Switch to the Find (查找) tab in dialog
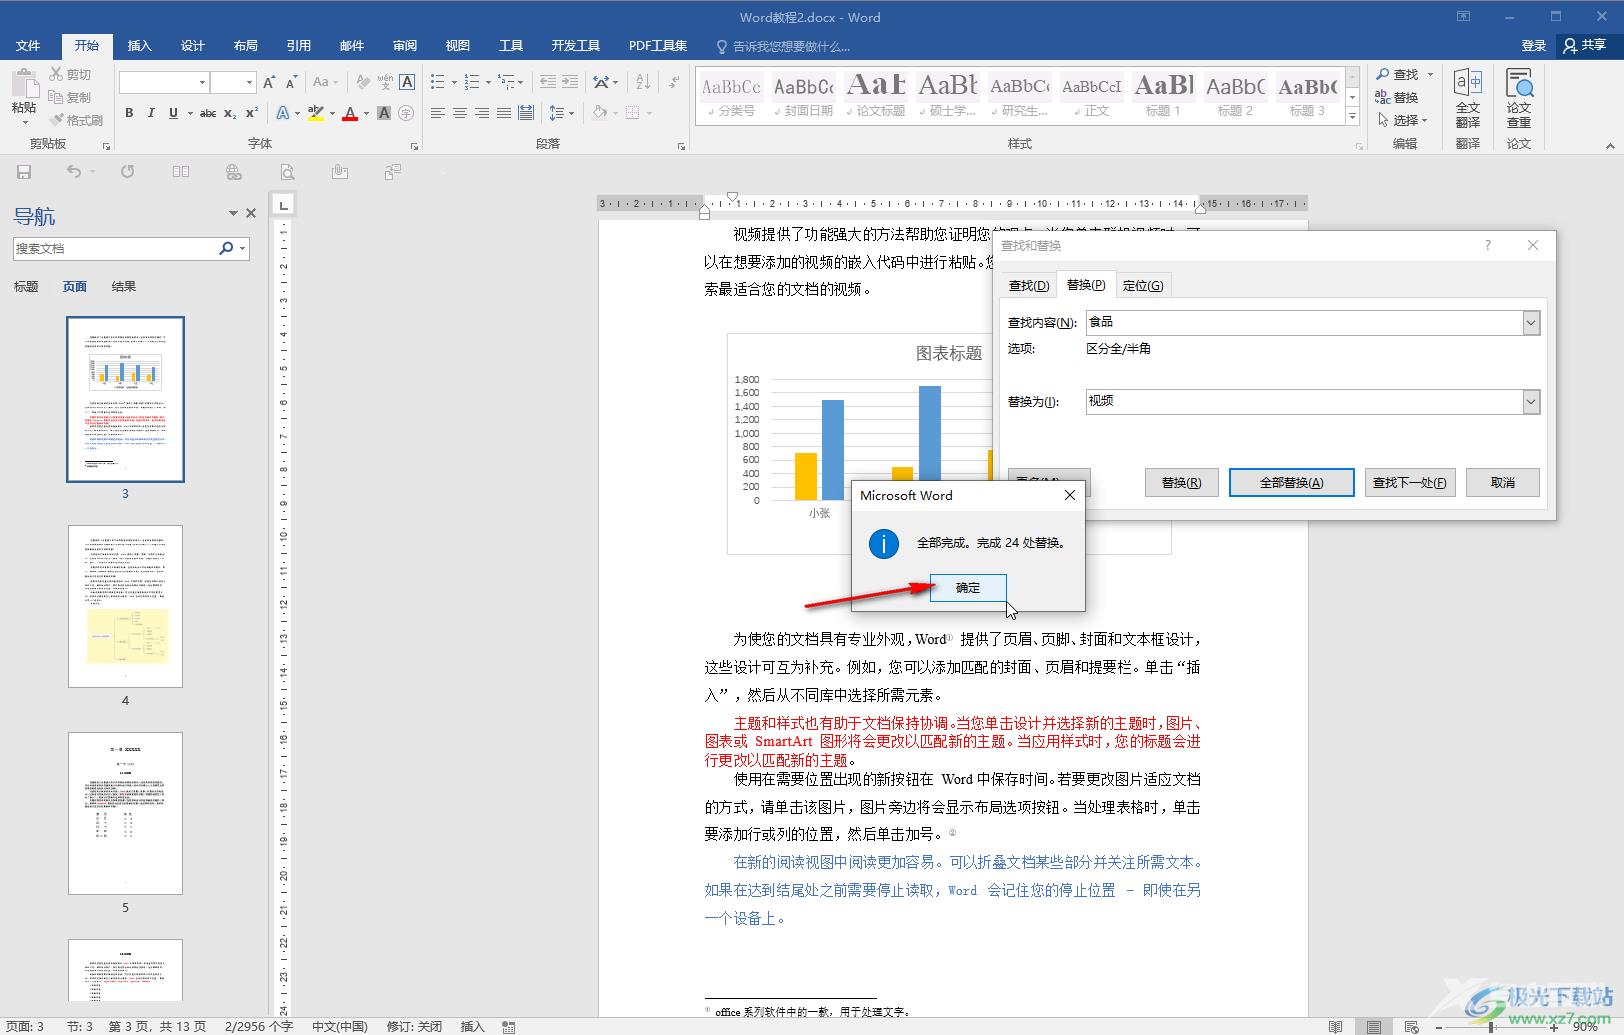Viewport: 1624px width, 1035px height. point(1029,285)
